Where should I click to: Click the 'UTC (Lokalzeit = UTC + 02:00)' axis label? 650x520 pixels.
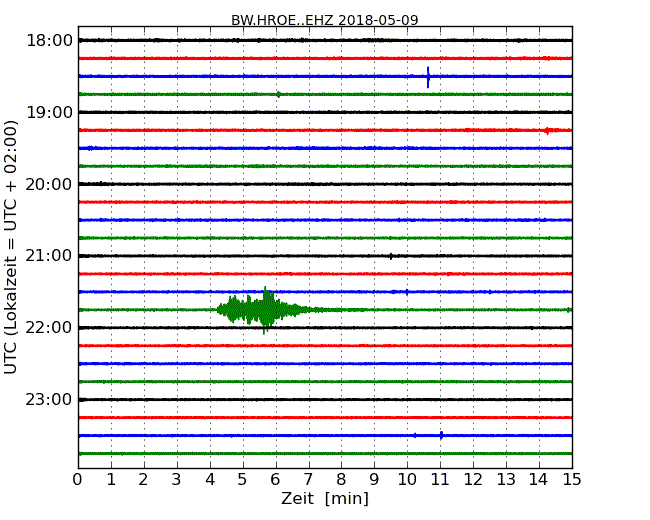click(11, 247)
